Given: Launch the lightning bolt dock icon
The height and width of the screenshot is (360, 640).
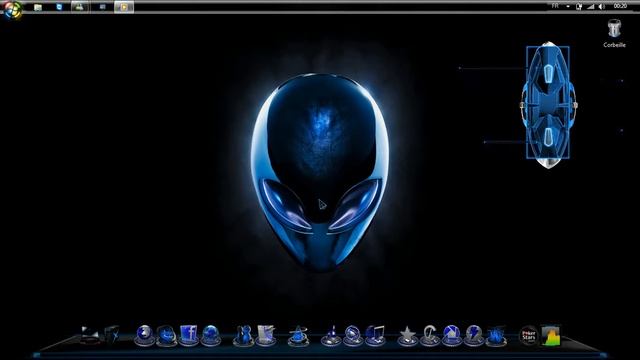Looking at the screenshot, I should click(x=474, y=336).
